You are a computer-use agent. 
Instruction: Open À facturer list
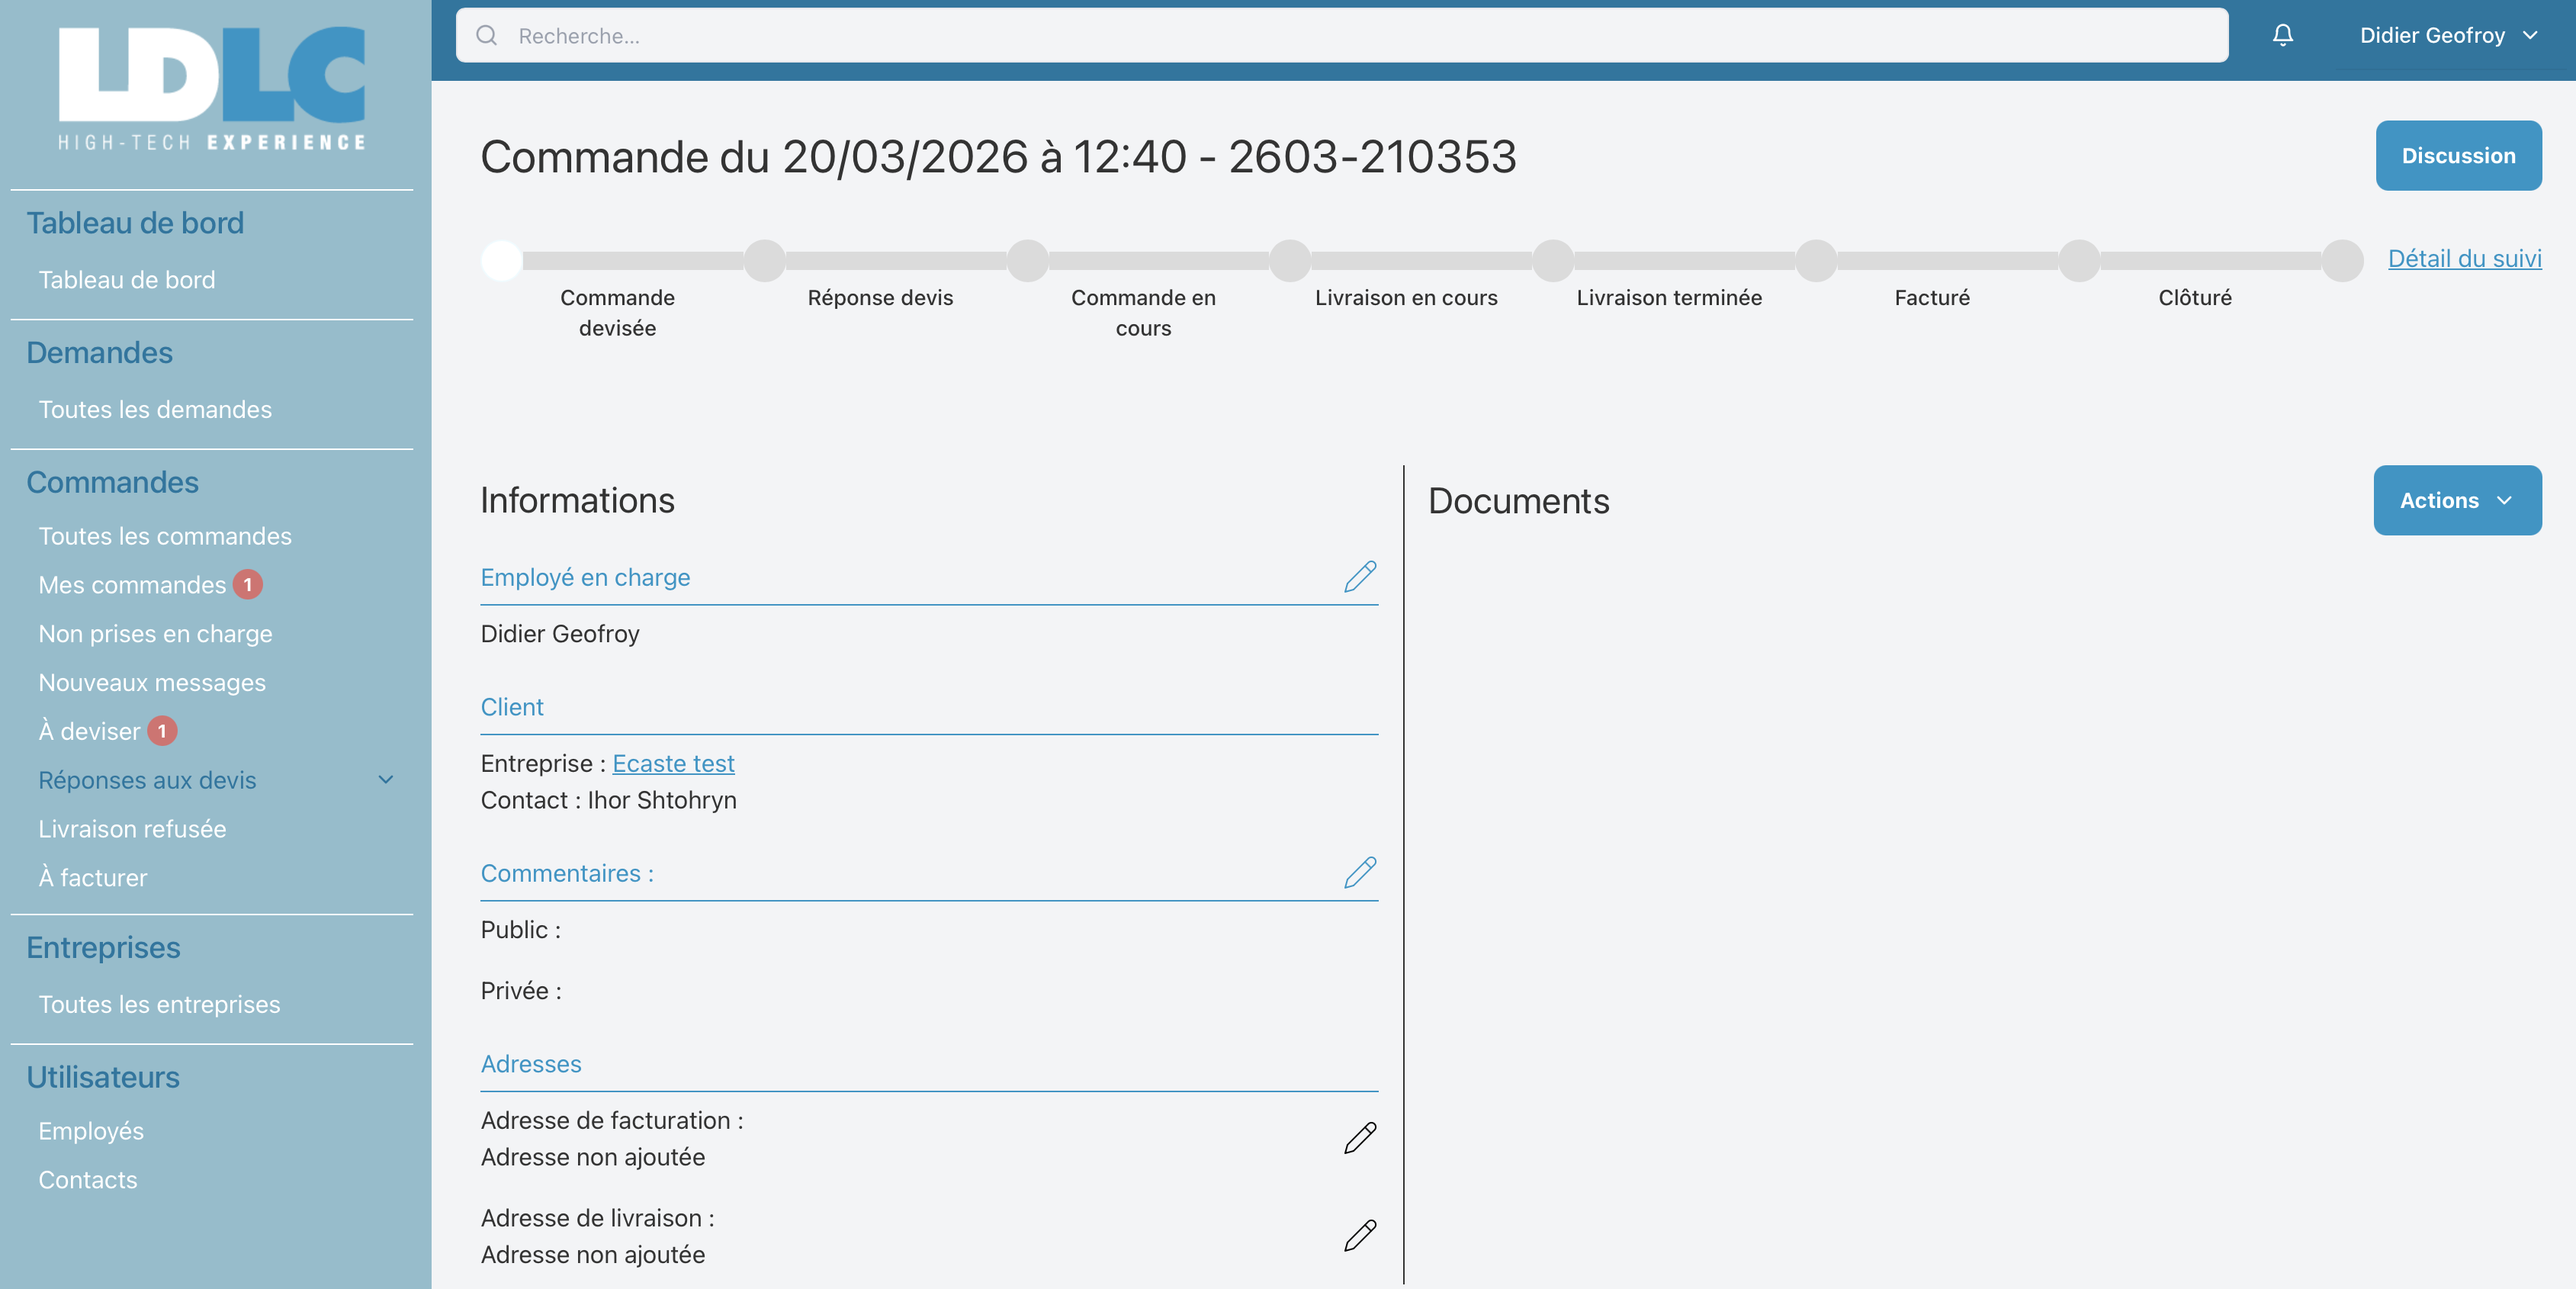[93, 878]
